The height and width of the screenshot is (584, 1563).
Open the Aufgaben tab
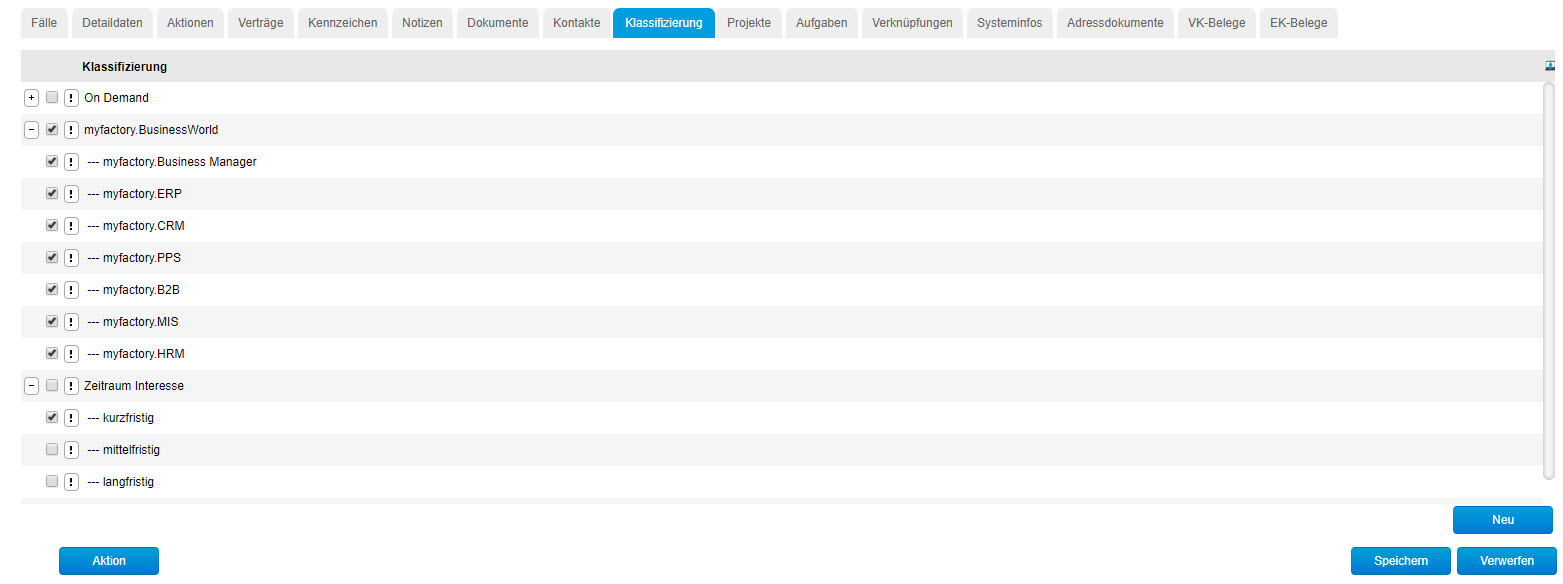[x=822, y=23]
